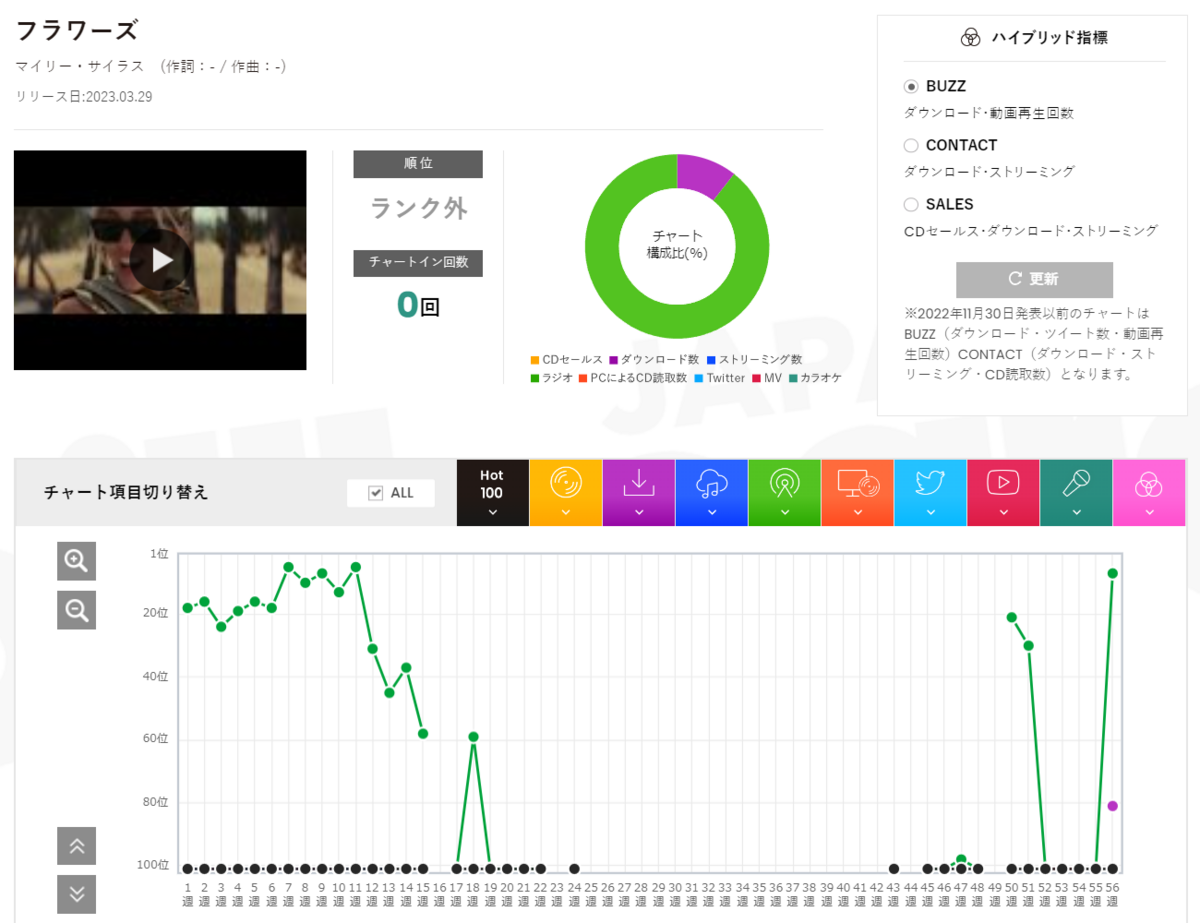
Task: Click the radio data point at week 56
Action: tap(1112, 573)
